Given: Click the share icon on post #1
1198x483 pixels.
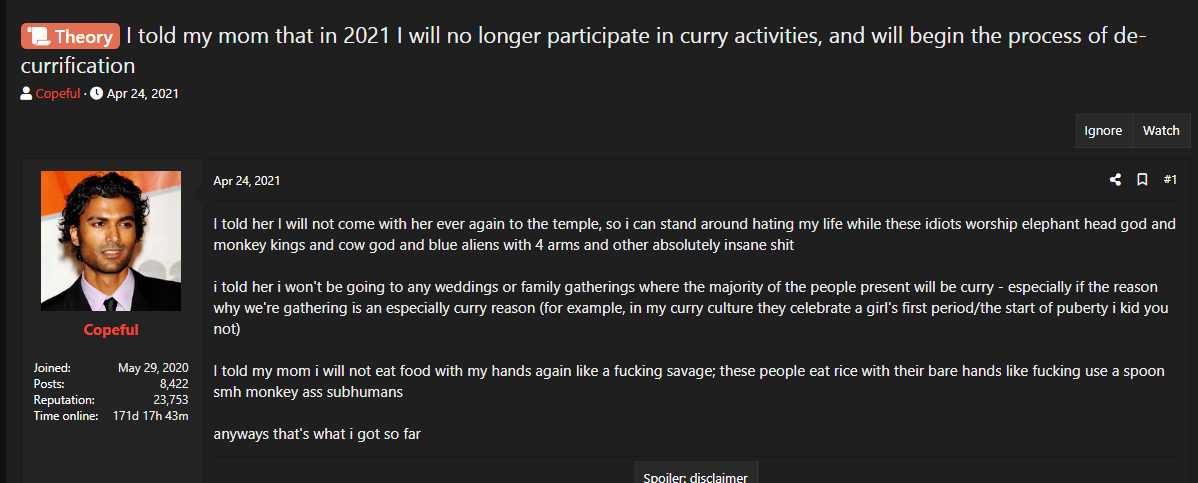Looking at the screenshot, I should point(1116,180).
